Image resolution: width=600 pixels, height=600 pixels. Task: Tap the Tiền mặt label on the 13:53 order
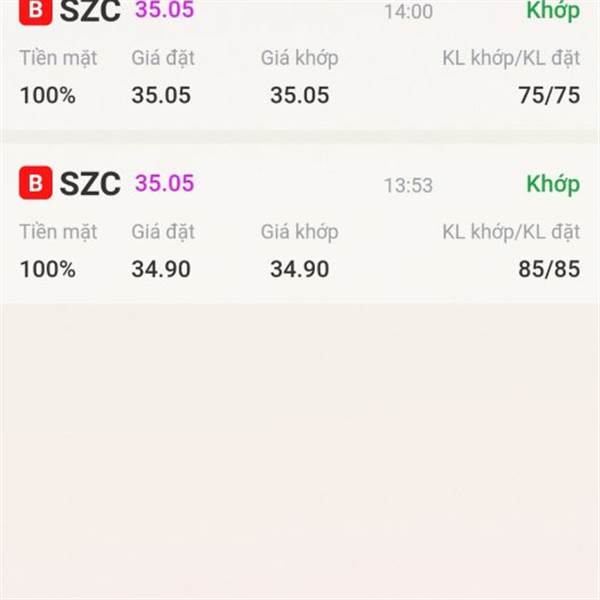coord(58,232)
